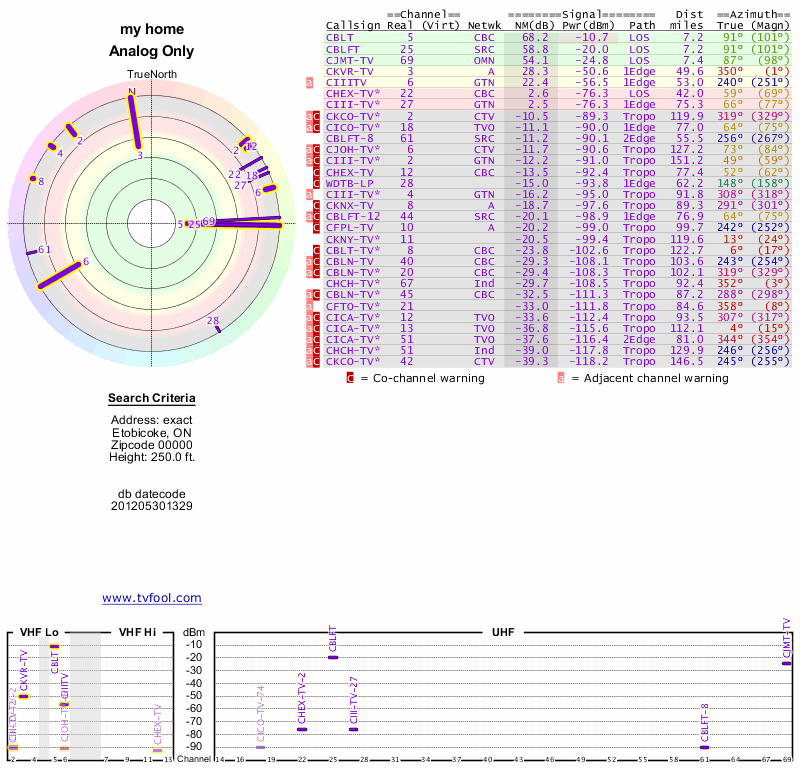Click the co-channel warning icon beside WDTB-LP

[x=315, y=183]
